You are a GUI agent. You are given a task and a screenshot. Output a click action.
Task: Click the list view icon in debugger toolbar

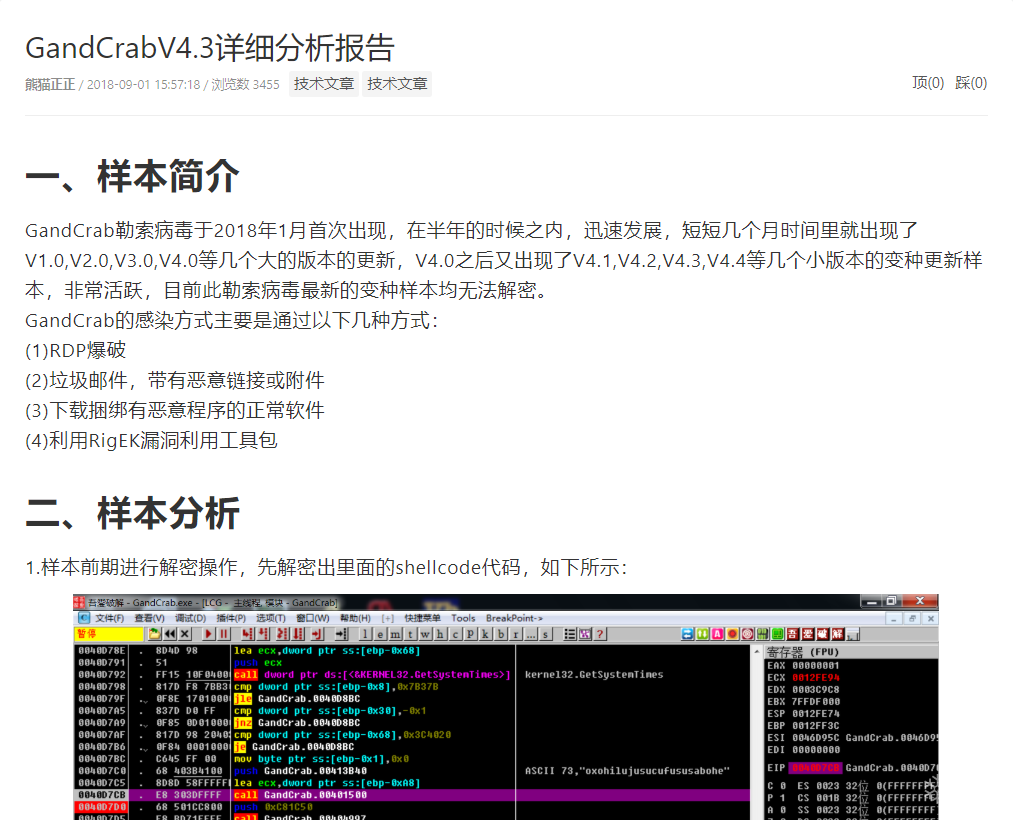(x=570, y=634)
